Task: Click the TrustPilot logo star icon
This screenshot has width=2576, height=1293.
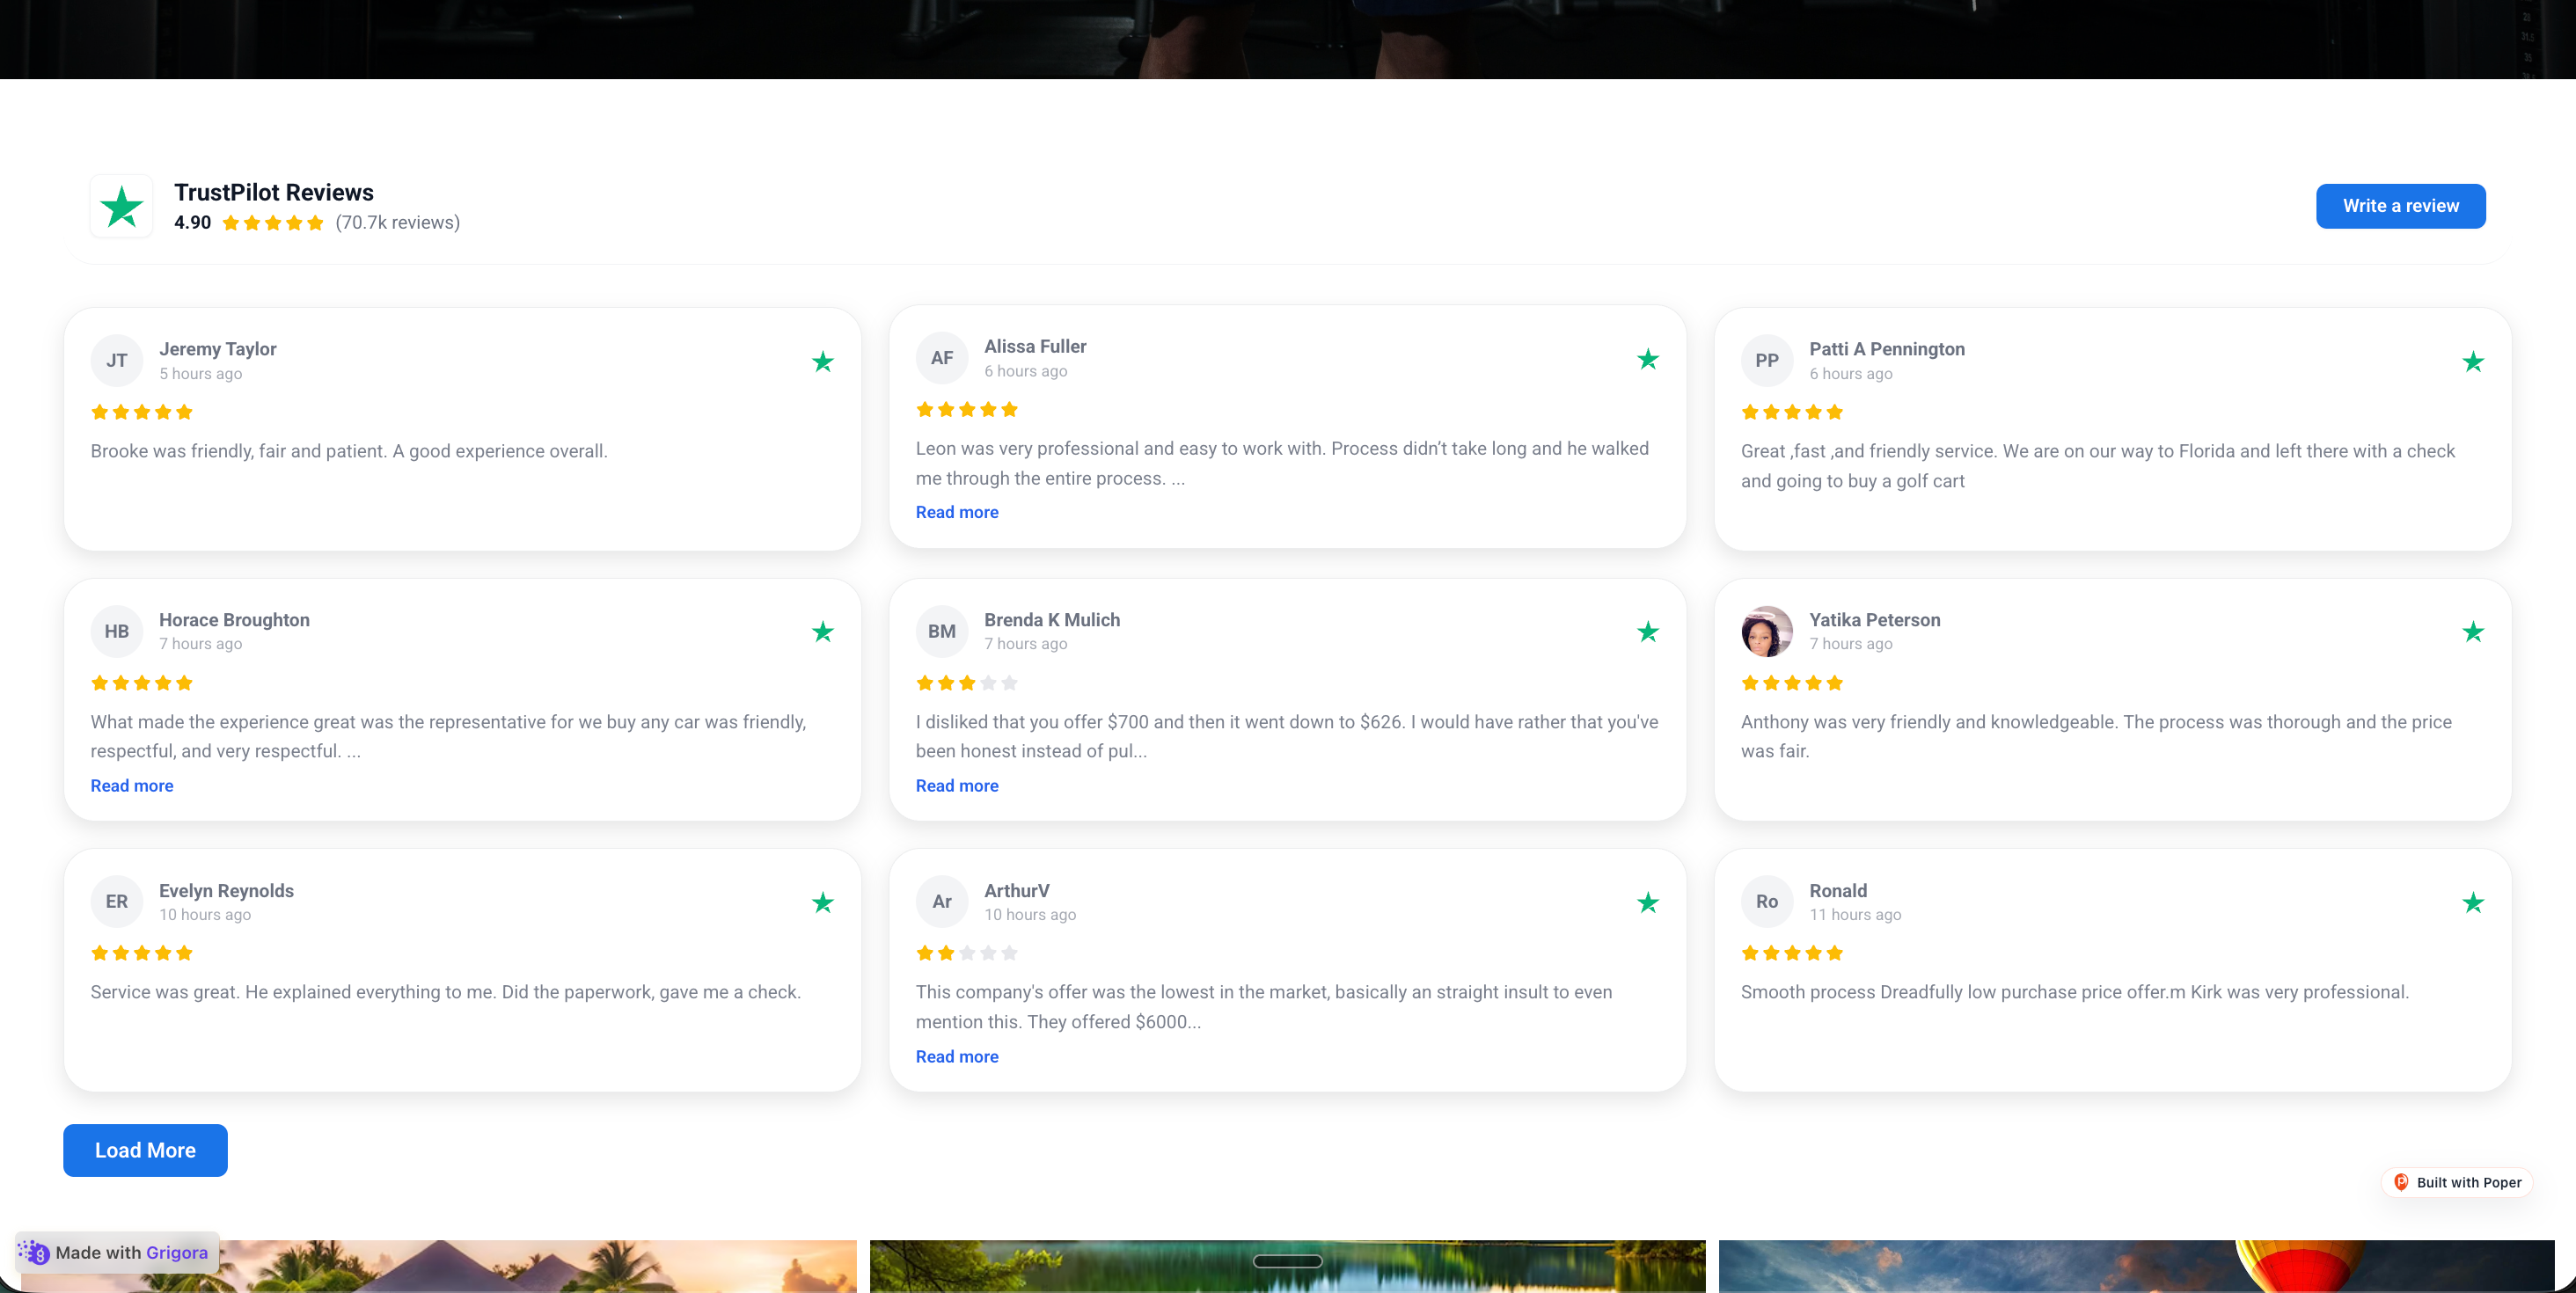Action: [122, 206]
